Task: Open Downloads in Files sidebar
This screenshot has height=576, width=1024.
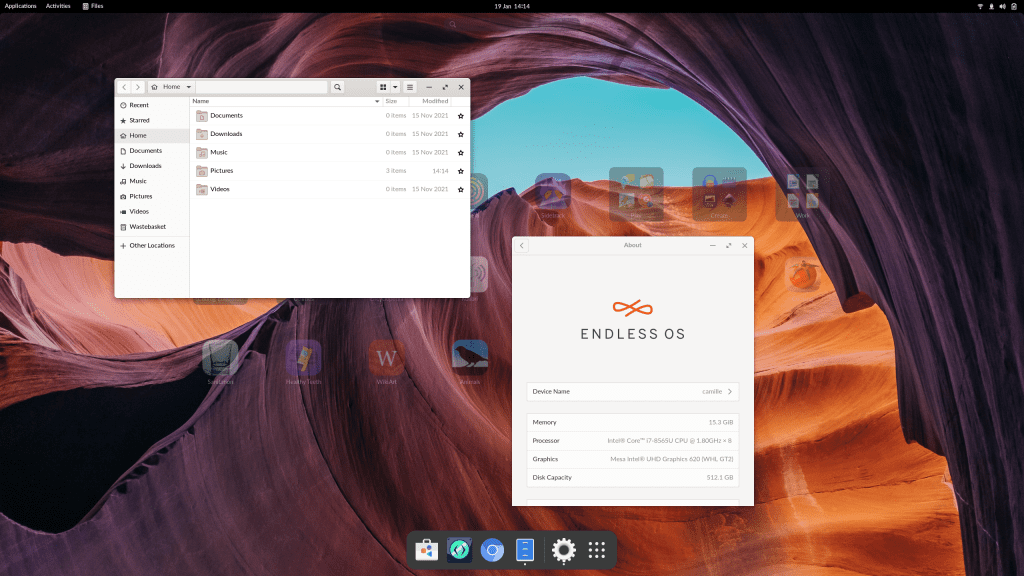Action: coord(152,166)
